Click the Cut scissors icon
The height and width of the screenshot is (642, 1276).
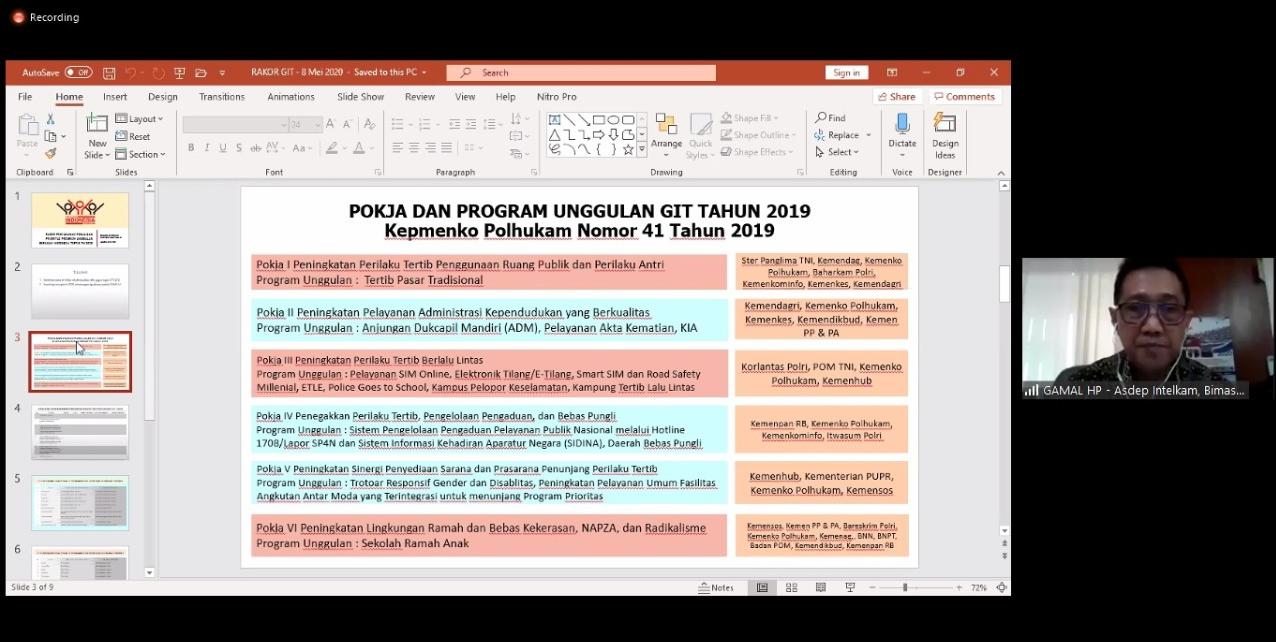click(50, 119)
